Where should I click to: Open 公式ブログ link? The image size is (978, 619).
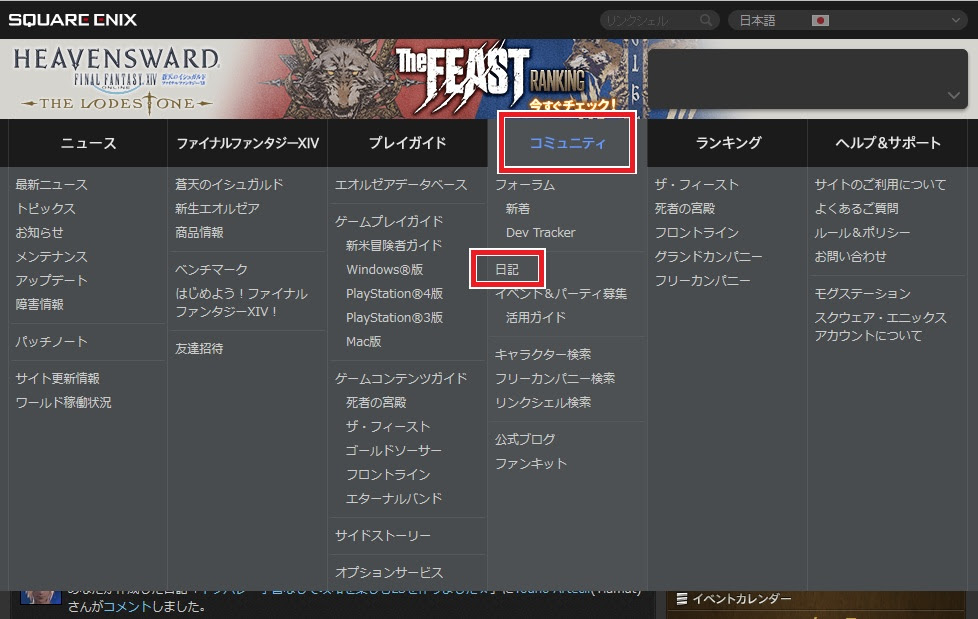point(525,439)
